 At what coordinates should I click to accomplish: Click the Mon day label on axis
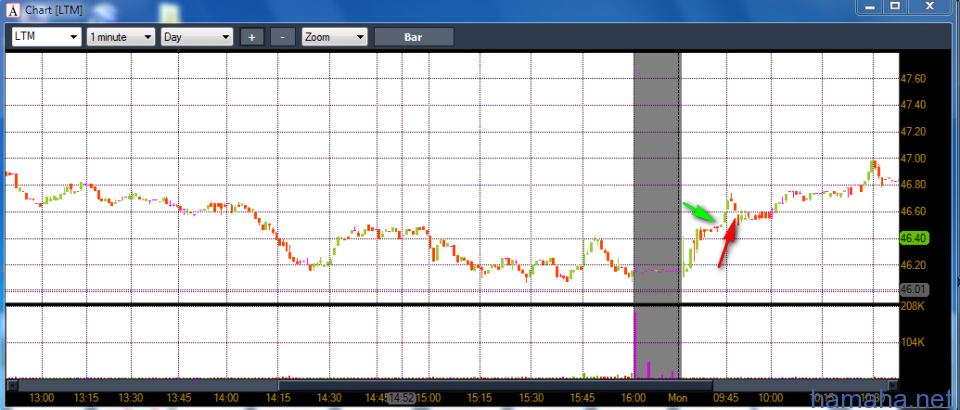pos(678,398)
